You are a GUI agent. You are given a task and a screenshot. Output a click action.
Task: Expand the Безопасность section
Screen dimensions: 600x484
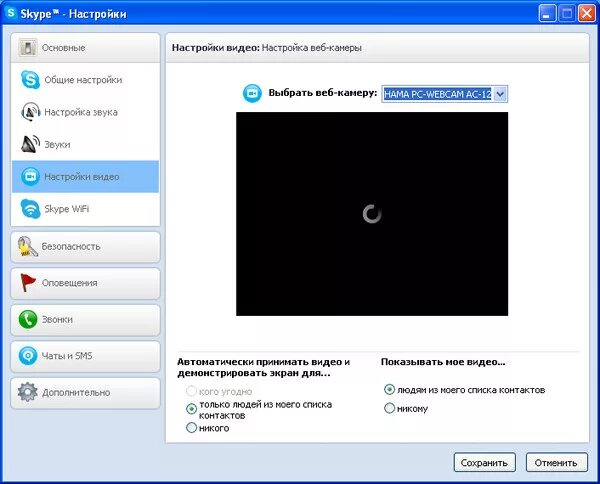click(85, 247)
